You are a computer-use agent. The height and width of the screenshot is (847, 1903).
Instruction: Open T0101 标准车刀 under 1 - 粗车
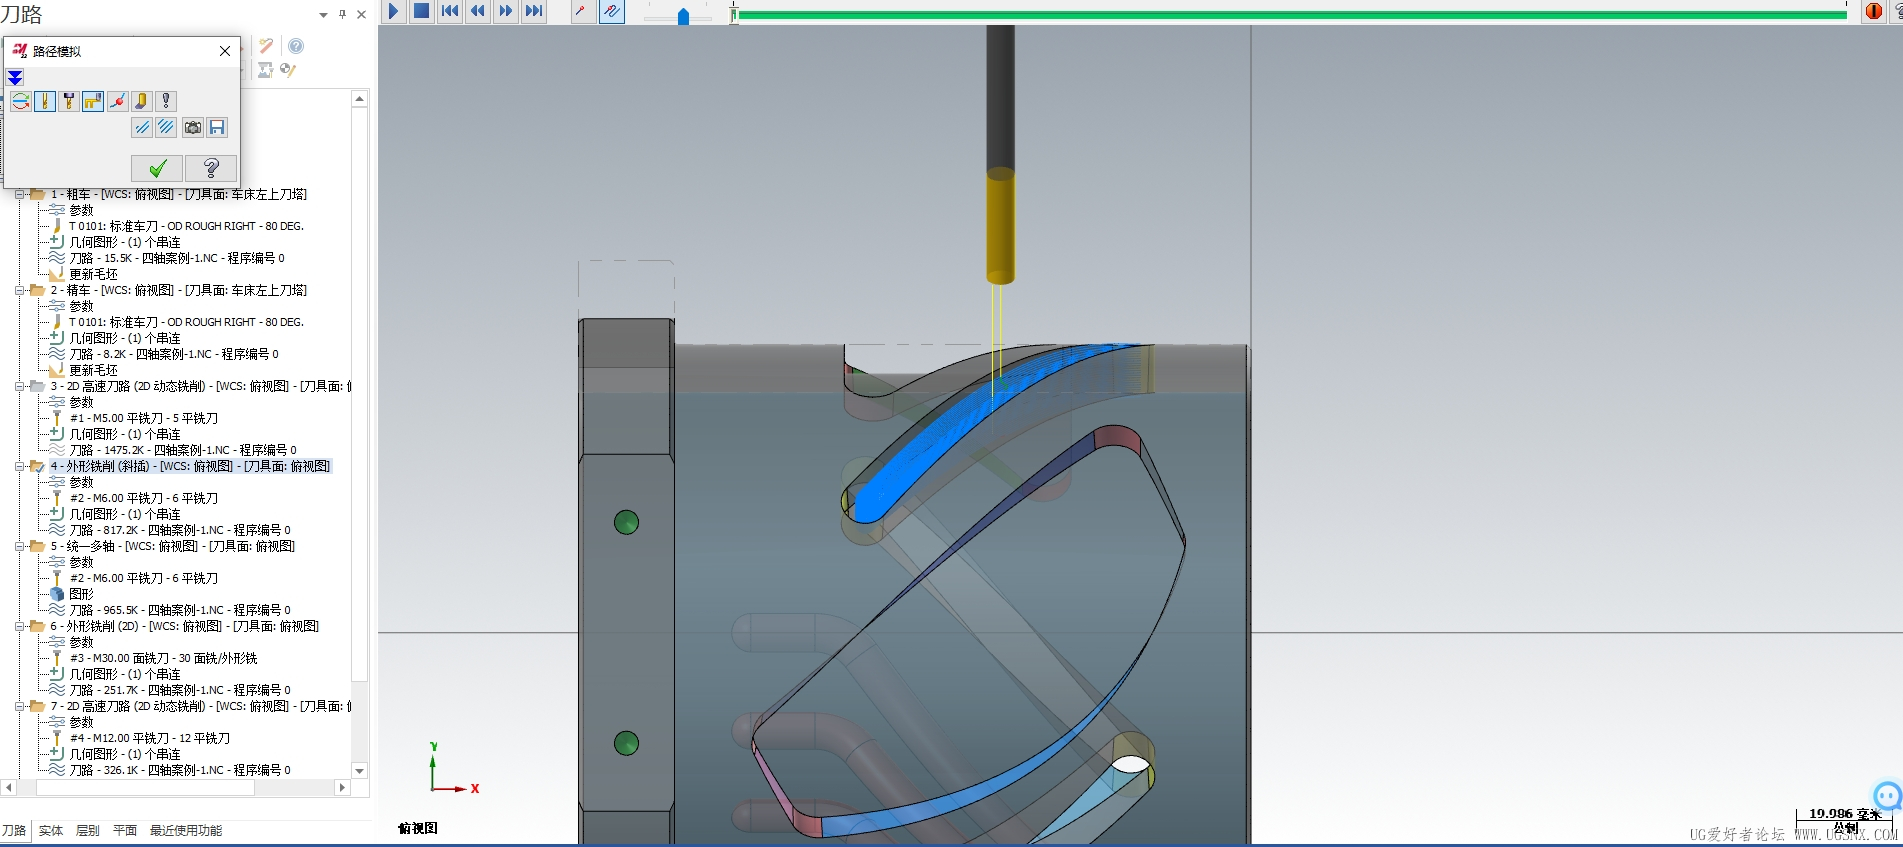[x=186, y=226]
